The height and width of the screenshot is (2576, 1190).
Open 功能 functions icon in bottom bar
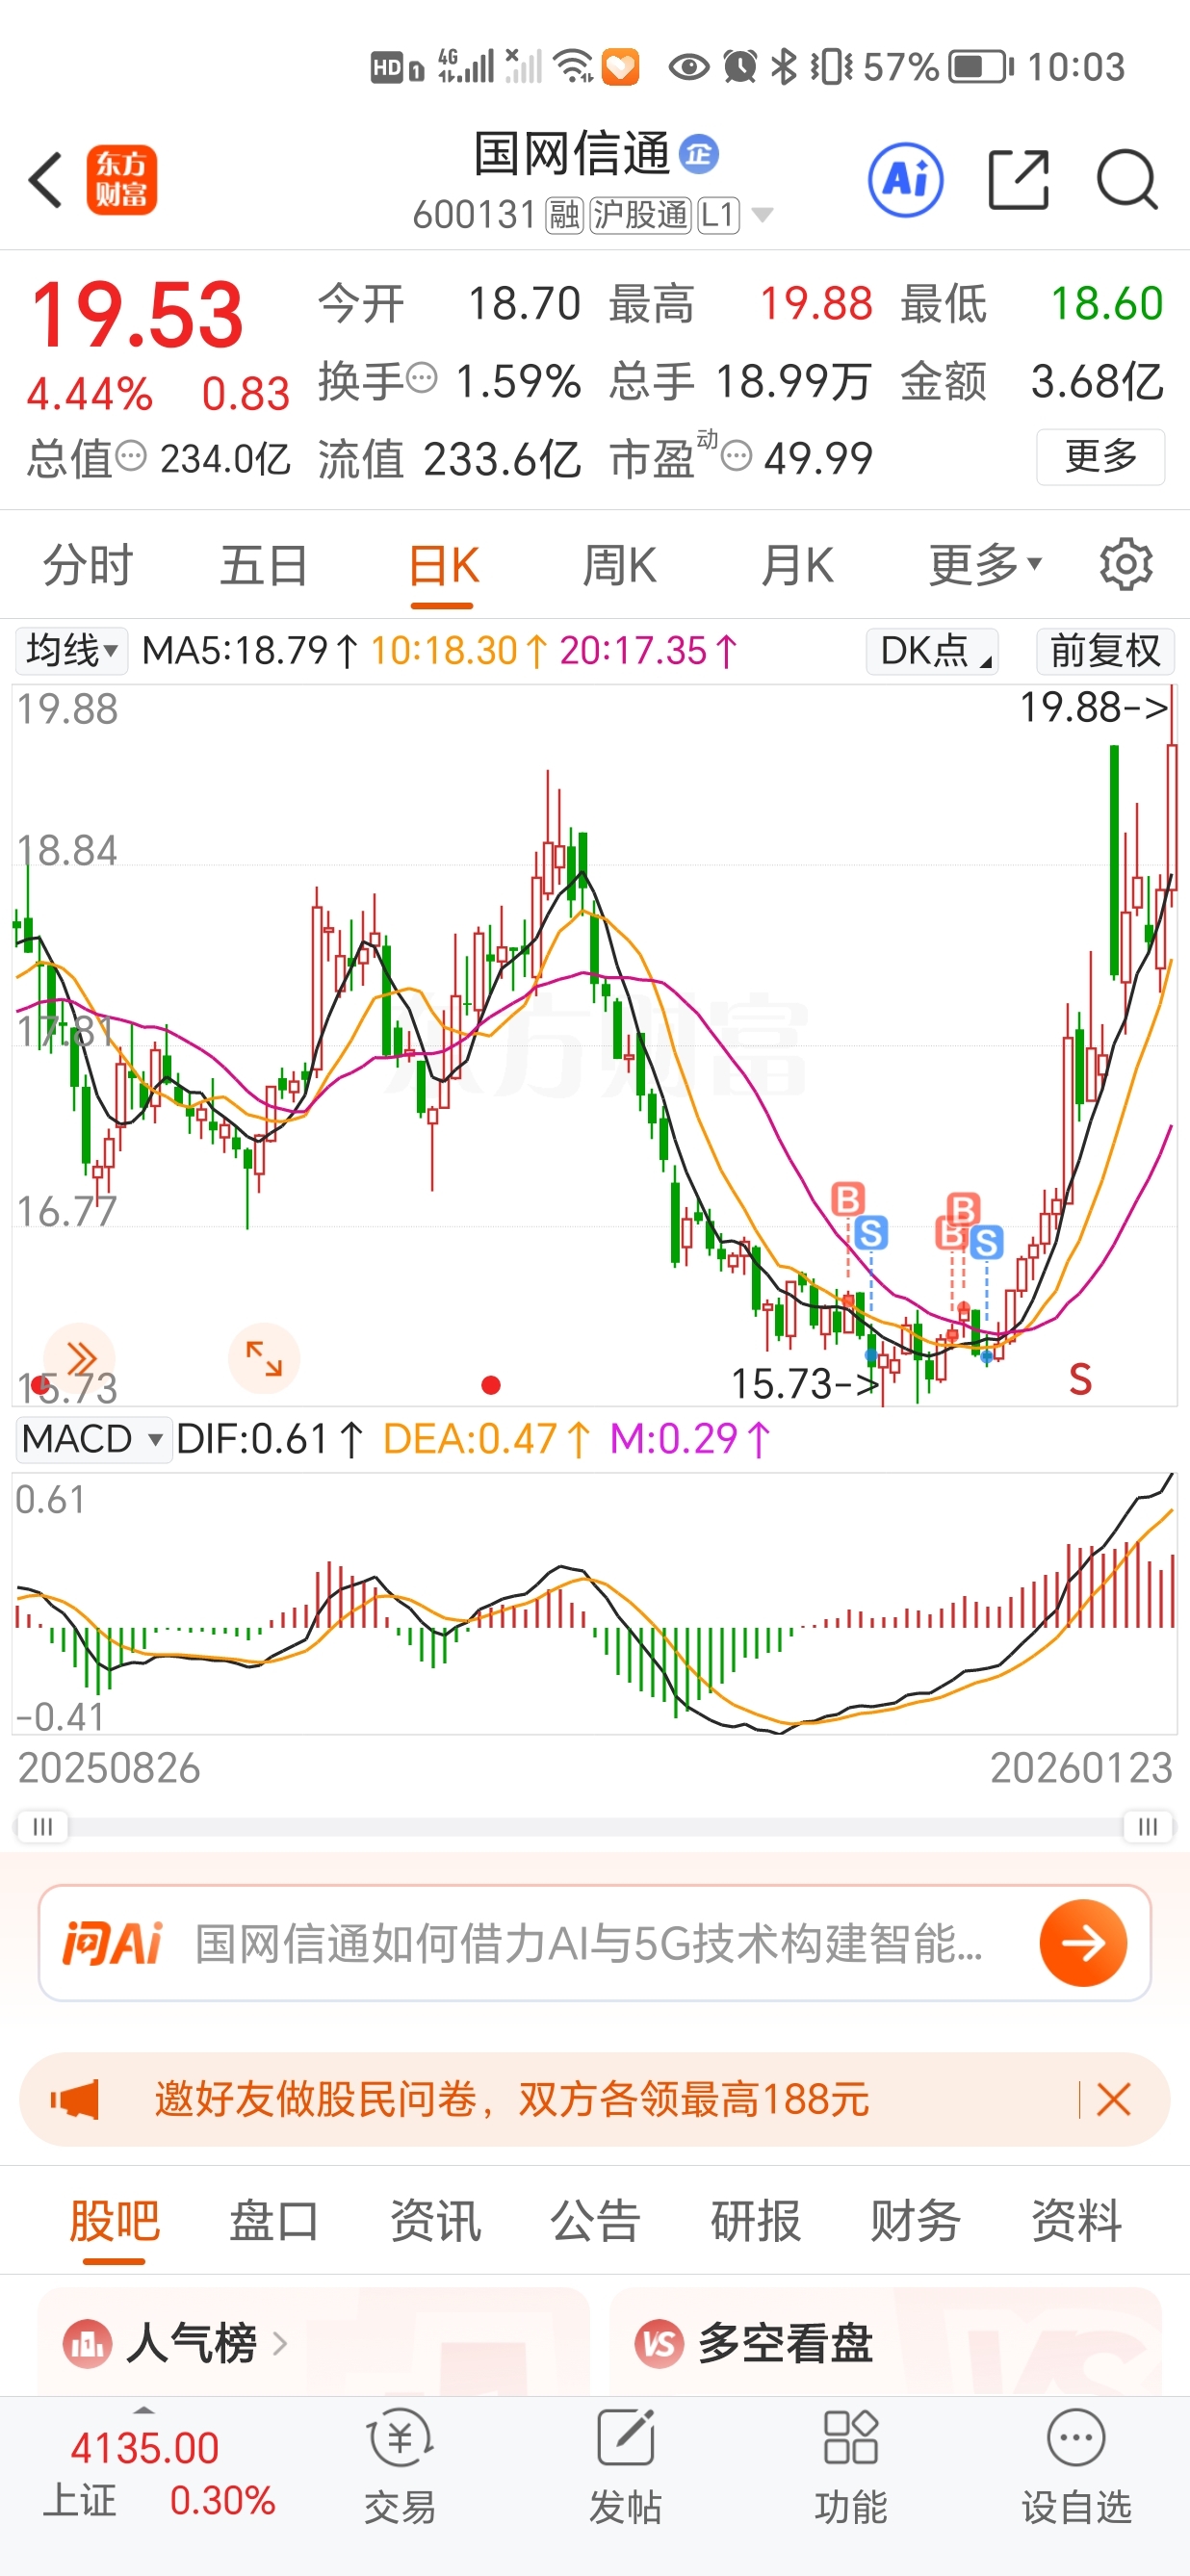(x=850, y=2438)
